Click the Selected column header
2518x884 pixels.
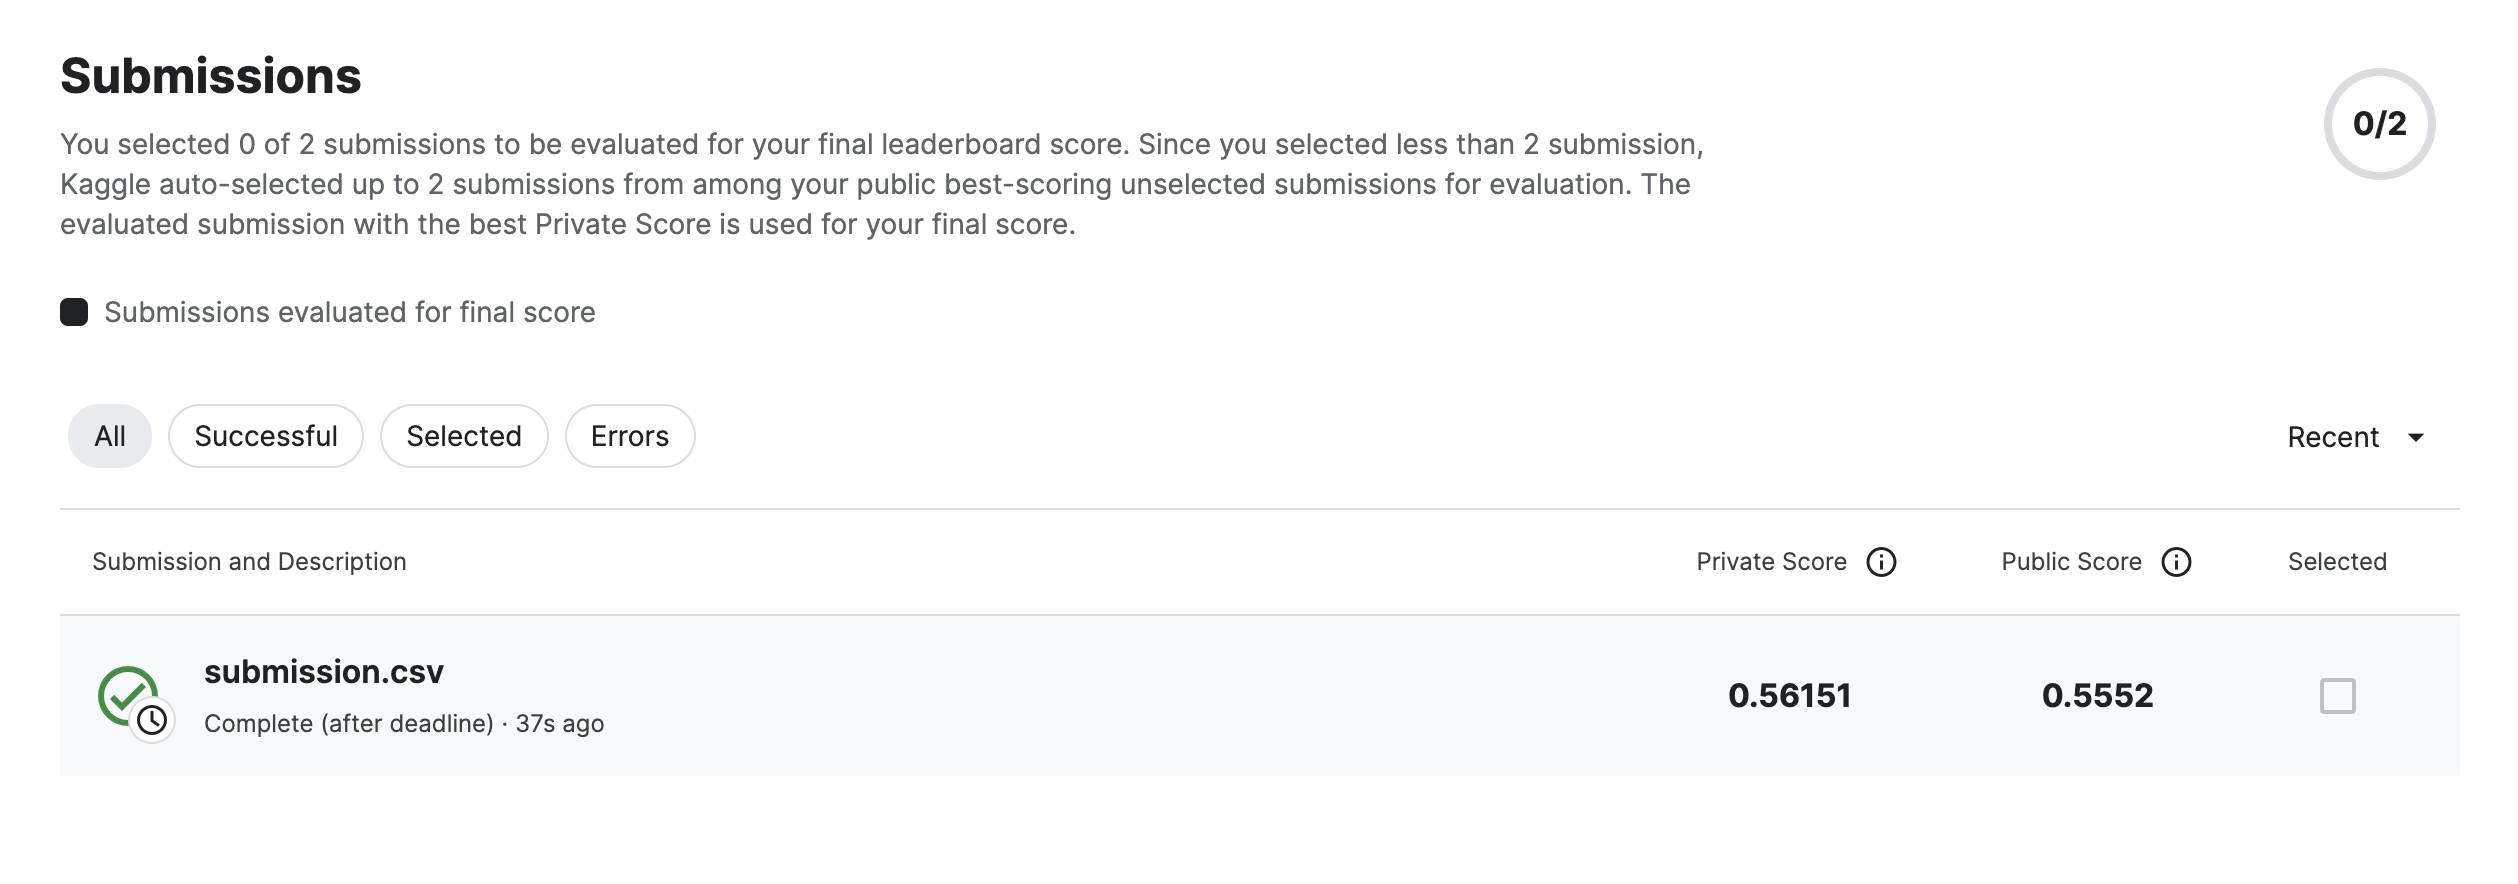coord(2337,562)
